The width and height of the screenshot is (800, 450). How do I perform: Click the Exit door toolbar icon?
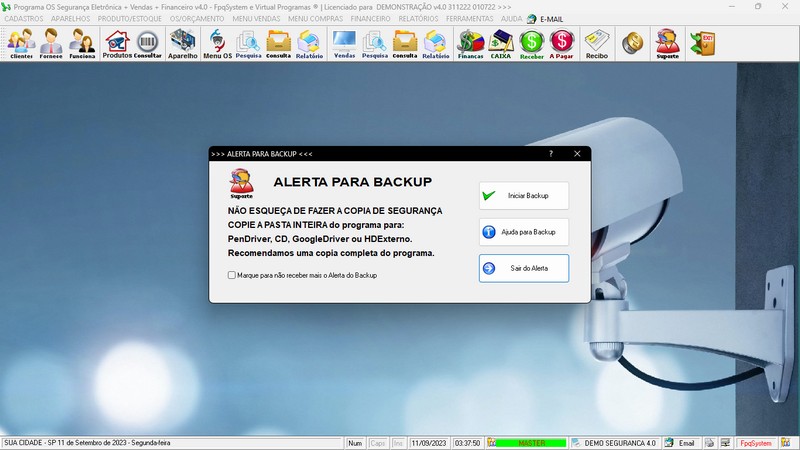[x=703, y=43]
